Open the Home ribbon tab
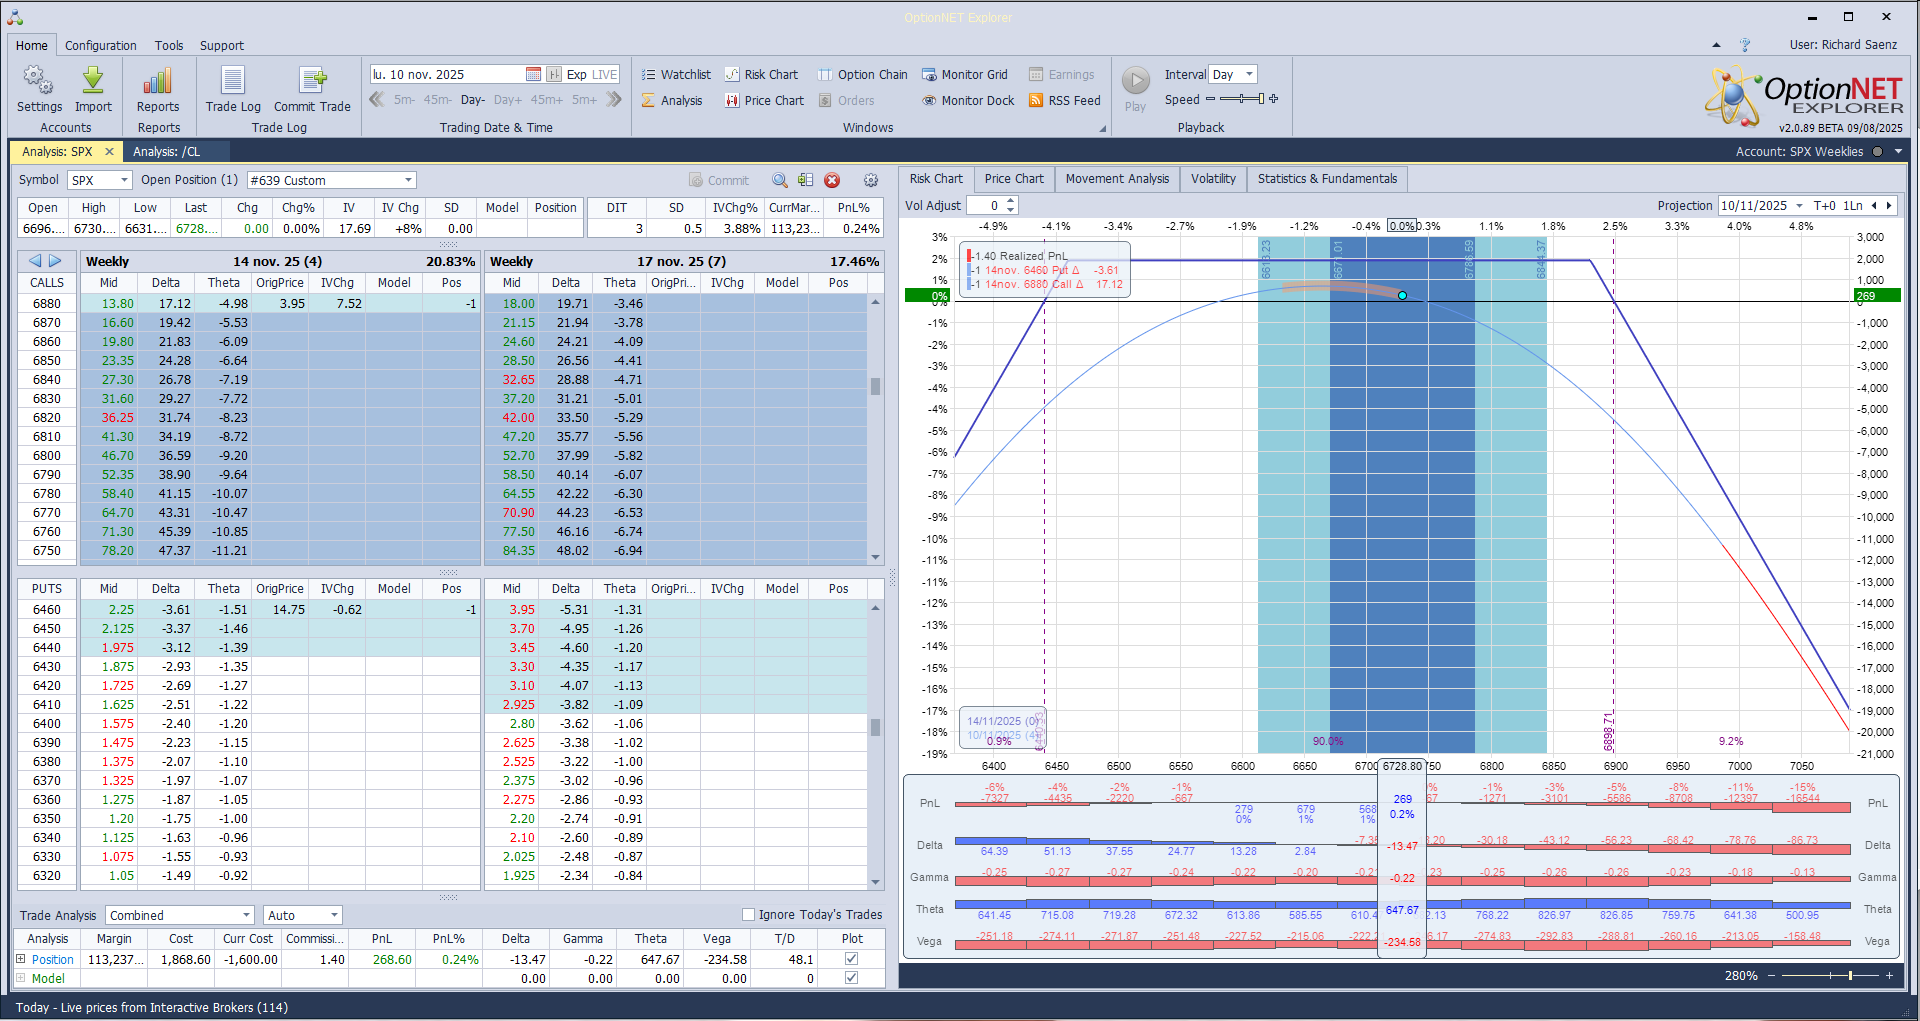The height and width of the screenshot is (1021, 1920). tap(32, 45)
